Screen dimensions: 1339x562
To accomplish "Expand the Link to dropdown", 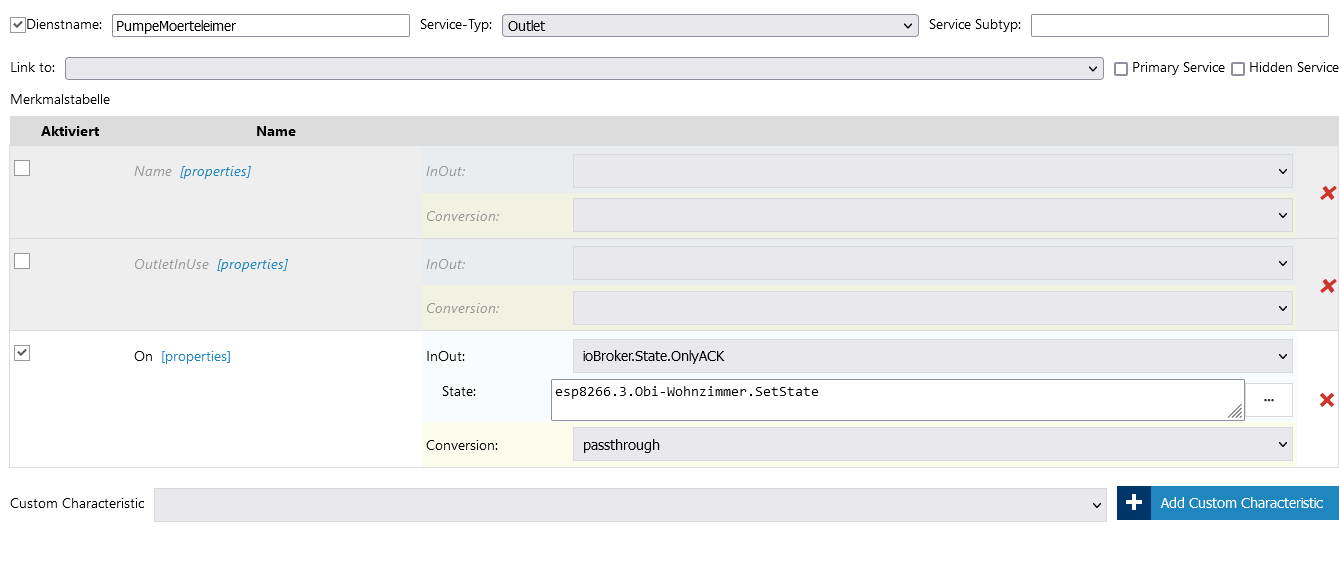I will (x=584, y=68).
